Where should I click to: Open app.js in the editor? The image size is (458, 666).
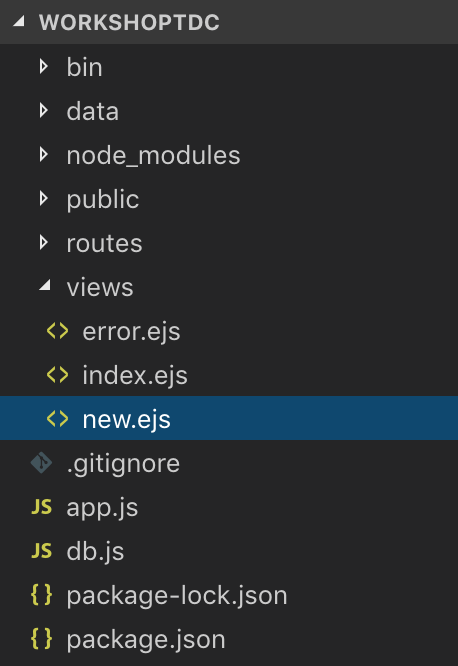click(229, 507)
